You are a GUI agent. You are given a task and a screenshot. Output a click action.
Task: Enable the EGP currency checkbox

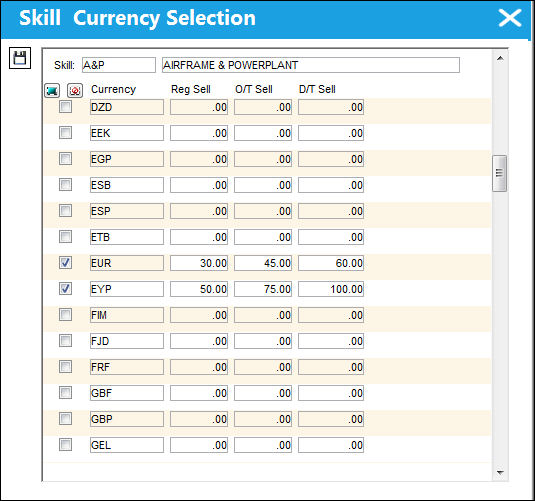[x=65, y=159]
